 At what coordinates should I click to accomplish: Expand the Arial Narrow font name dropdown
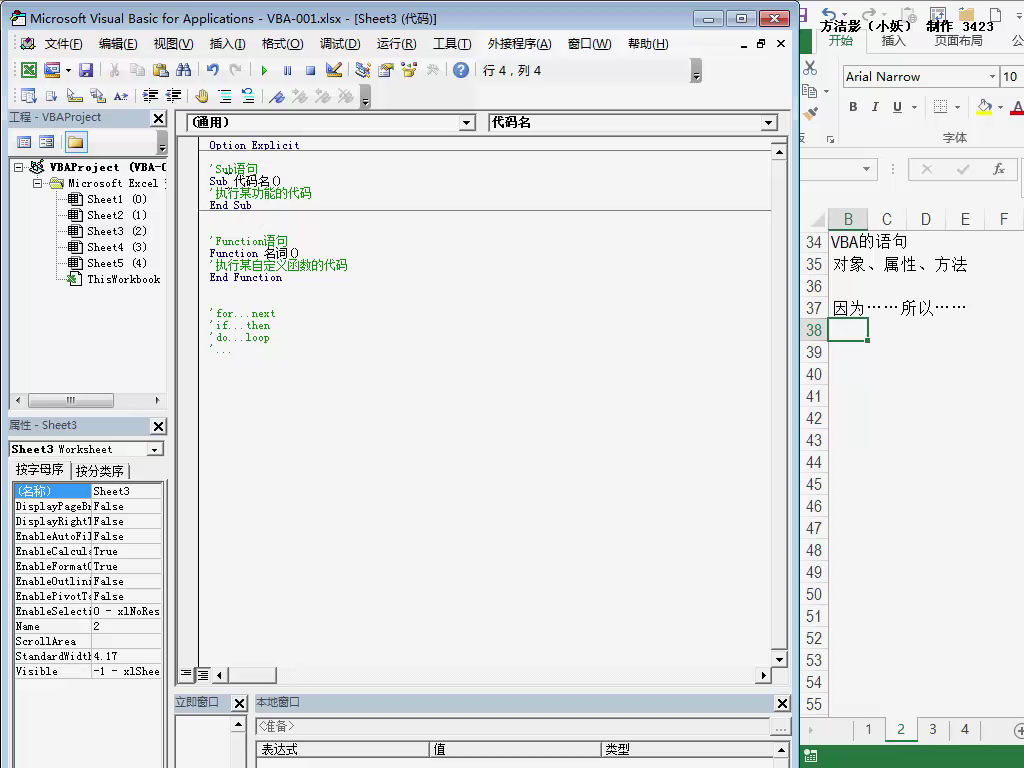tap(992, 76)
